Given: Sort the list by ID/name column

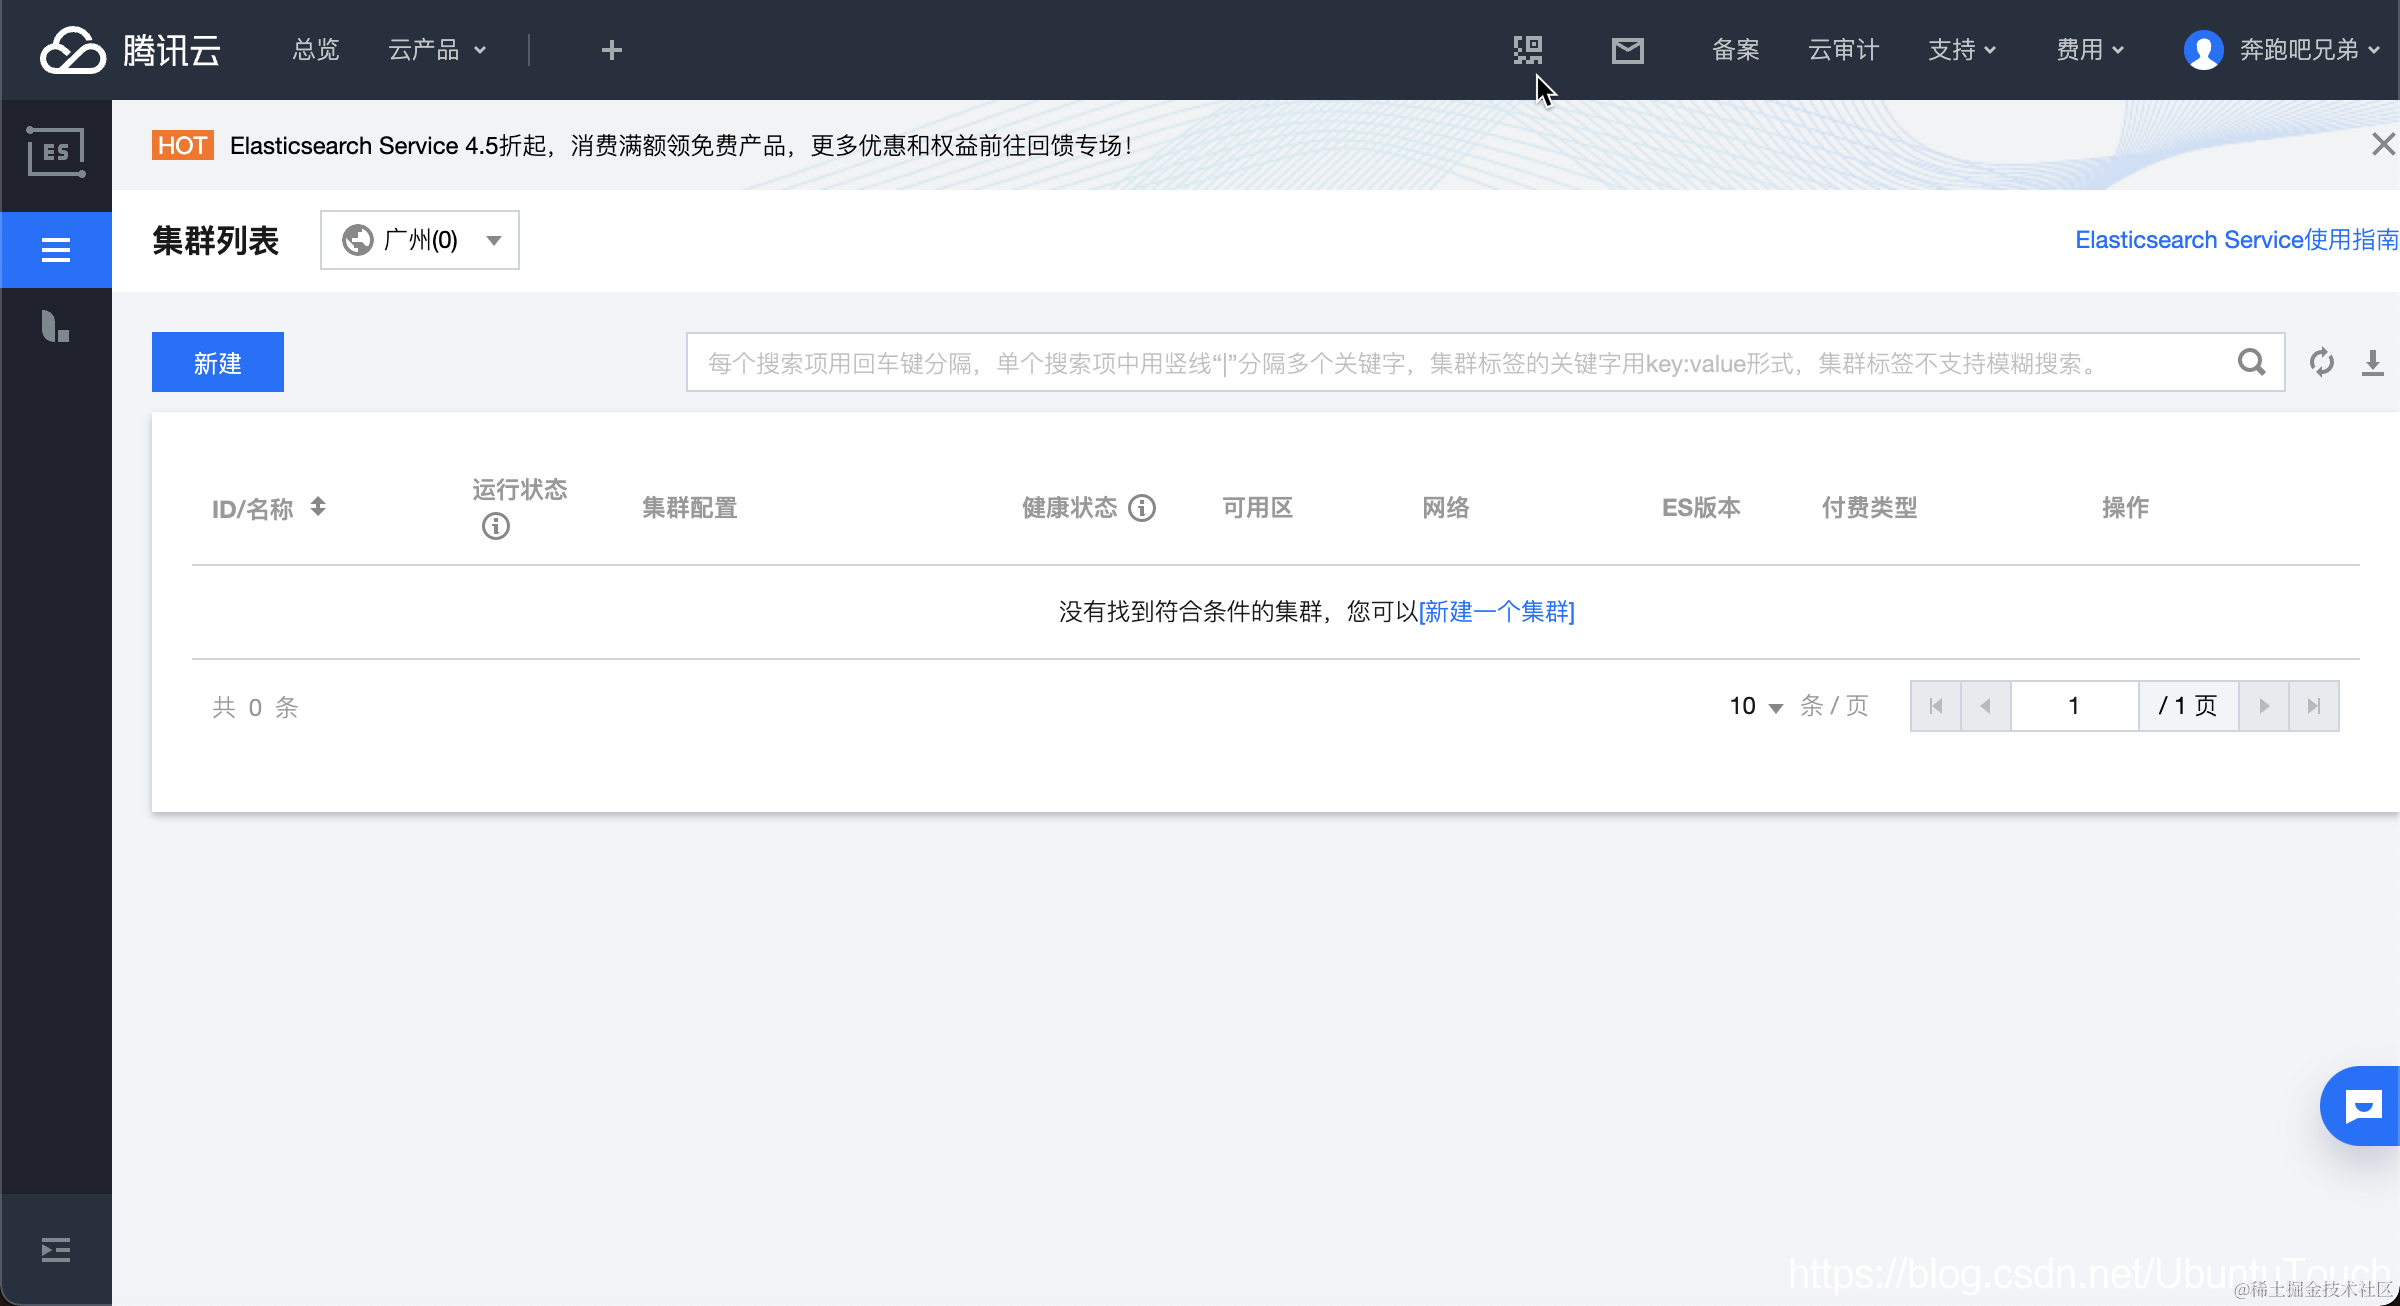Looking at the screenshot, I should pos(318,507).
